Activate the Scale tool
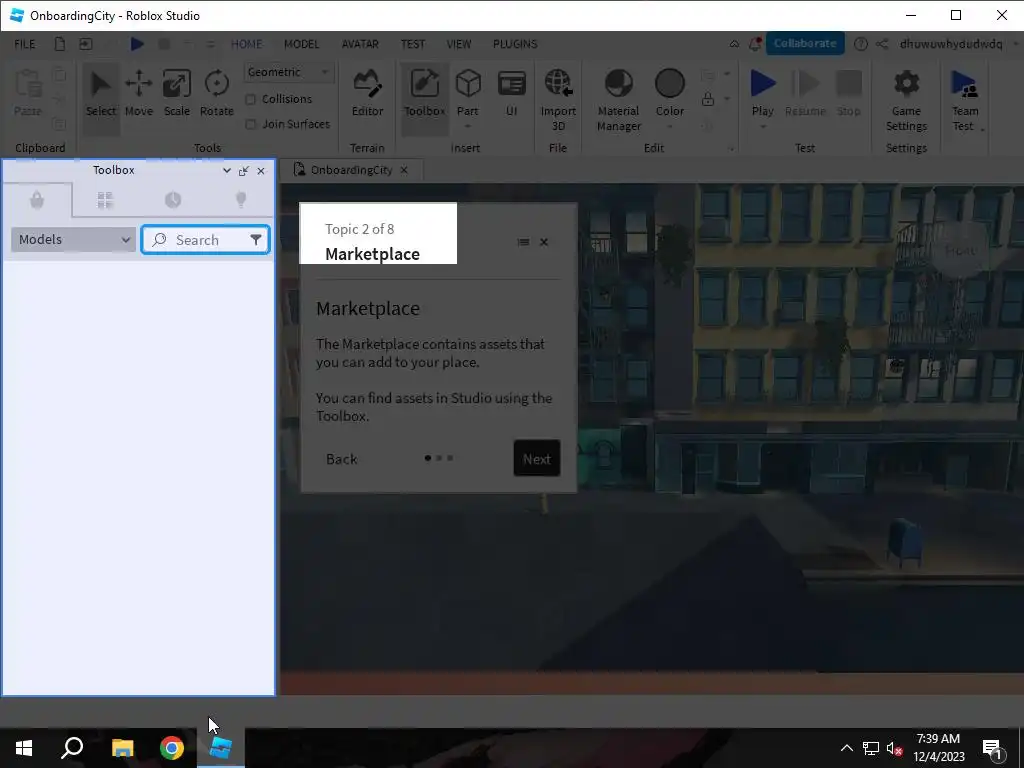The image size is (1024, 768). 177,95
